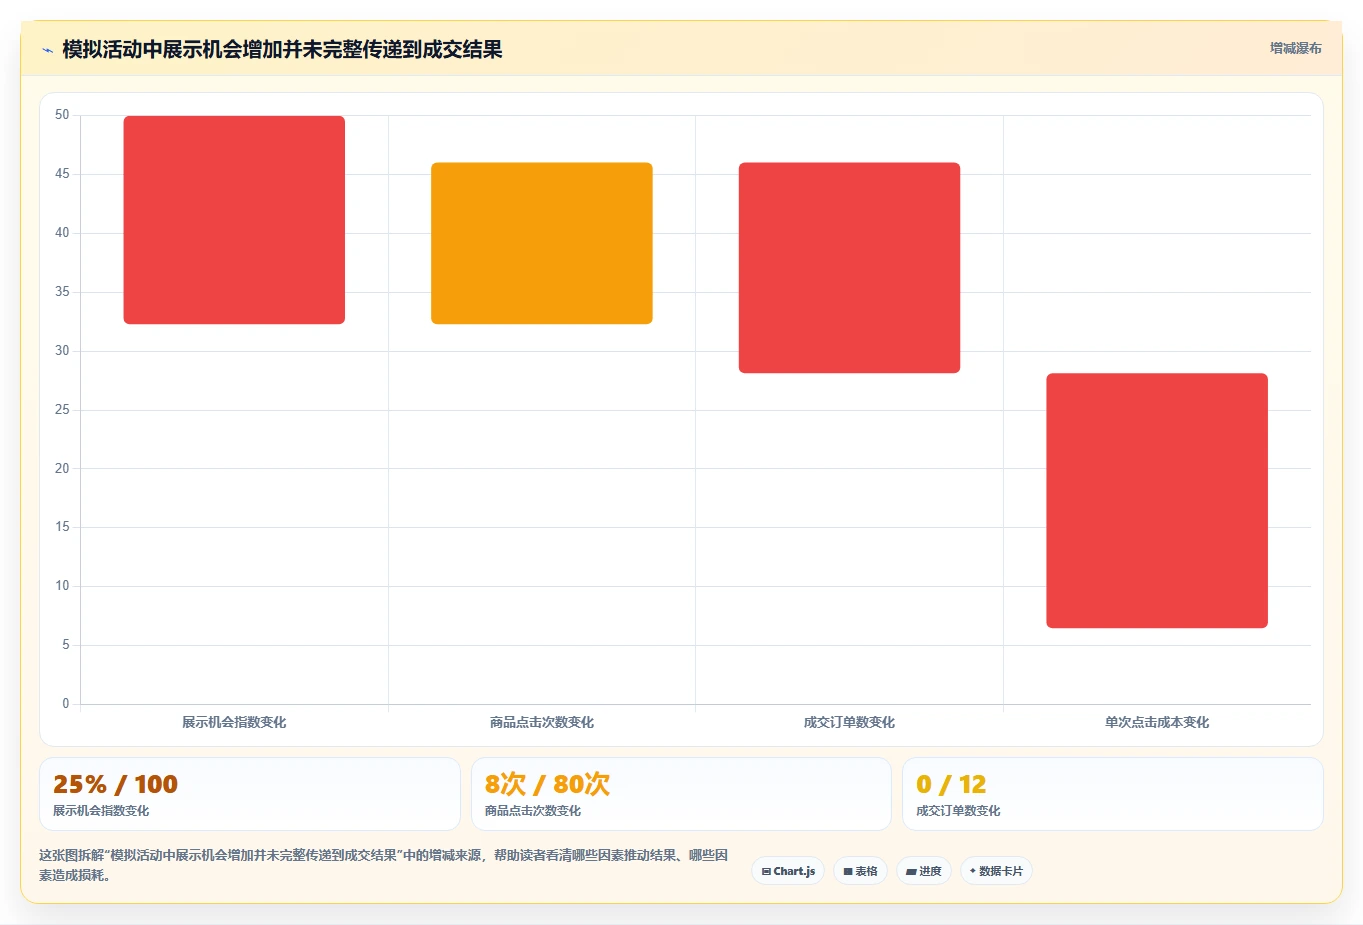Click the chart title 模拟活动中展示机会增加并未完整传递到成交结果
The width and height of the screenshot is (1363, 925).
click(x=282, y=50)
